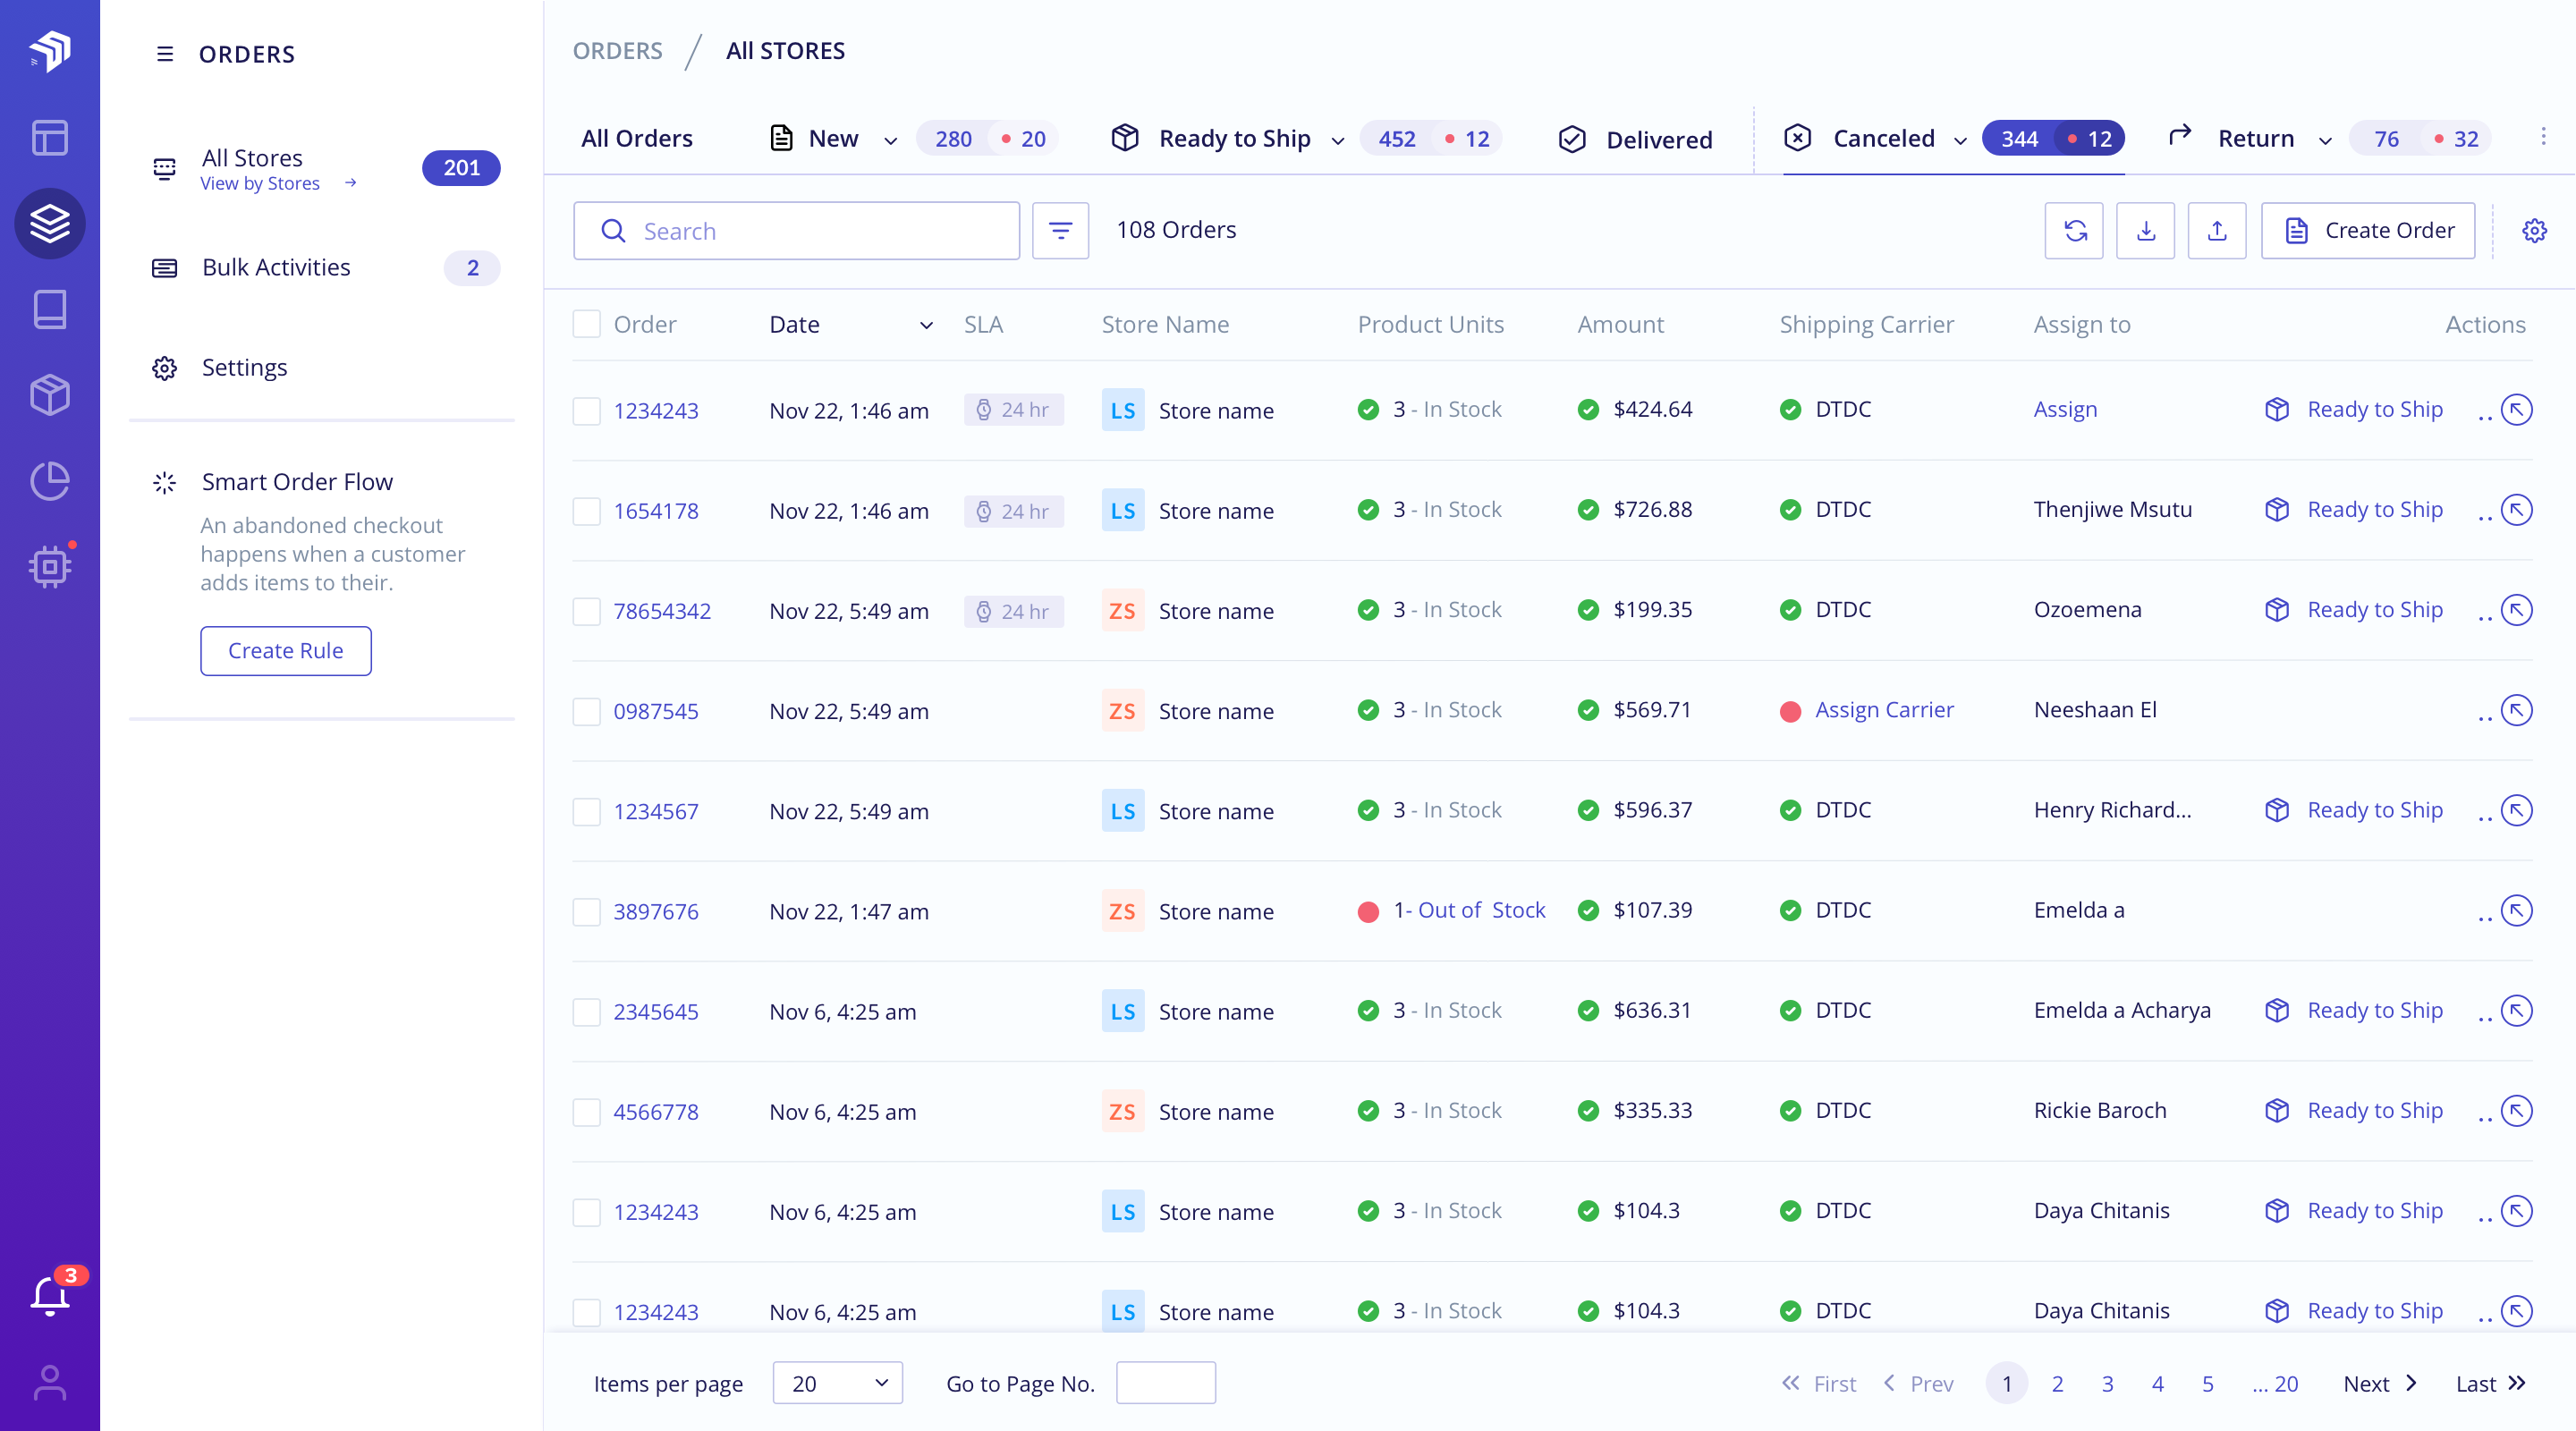Click the upload orders icon
Viewport: 2576px width, 1431px height.
point(2216,231)
